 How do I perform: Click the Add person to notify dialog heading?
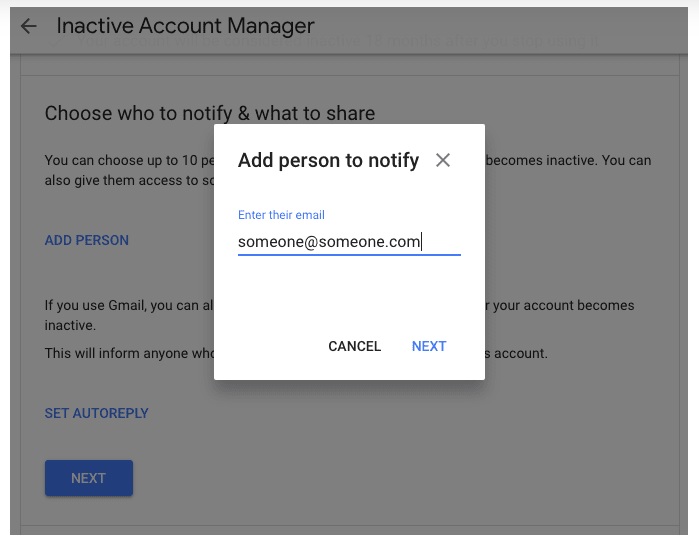(328, 160)
